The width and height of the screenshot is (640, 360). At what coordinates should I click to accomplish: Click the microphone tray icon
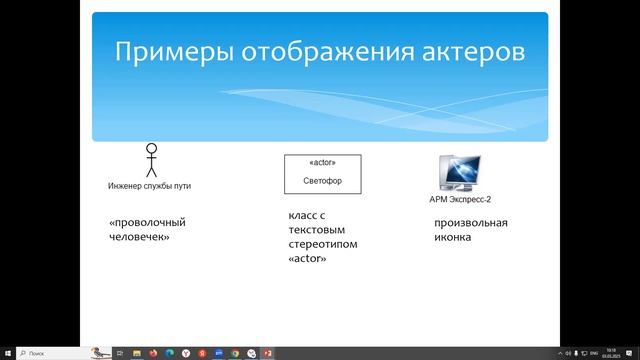(576, 353)
